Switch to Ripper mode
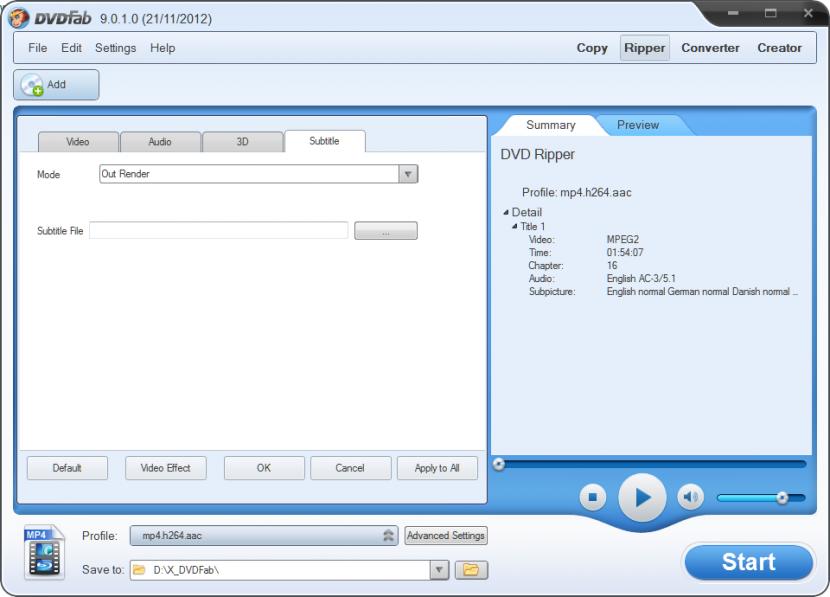Screen dimensions: 830x597 click(645, 48)
